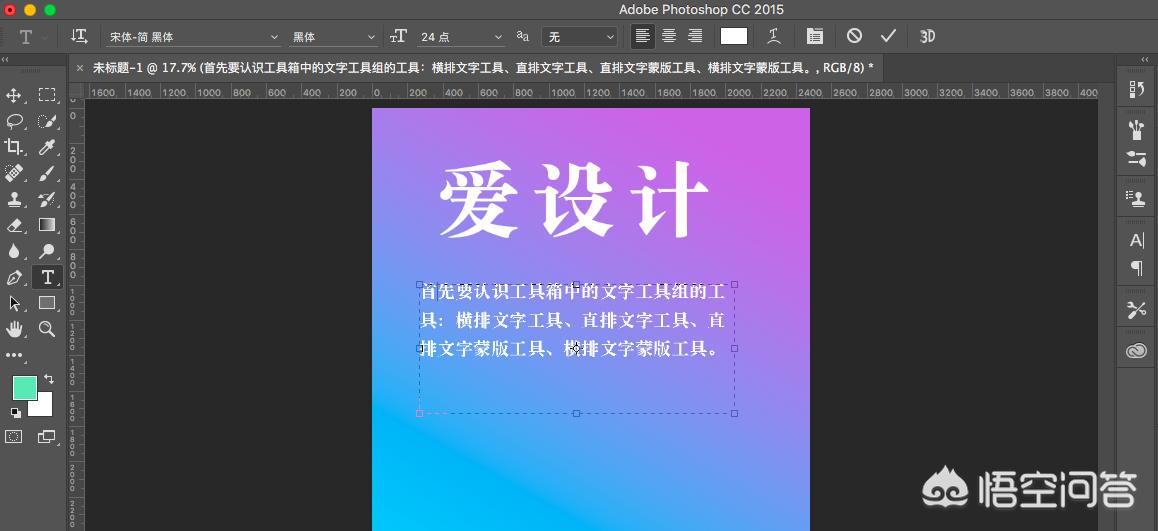This screenshot has width=1158, height=531.
Task: Open the Paragraph panel icon
Action: (x=1137, y=267)
